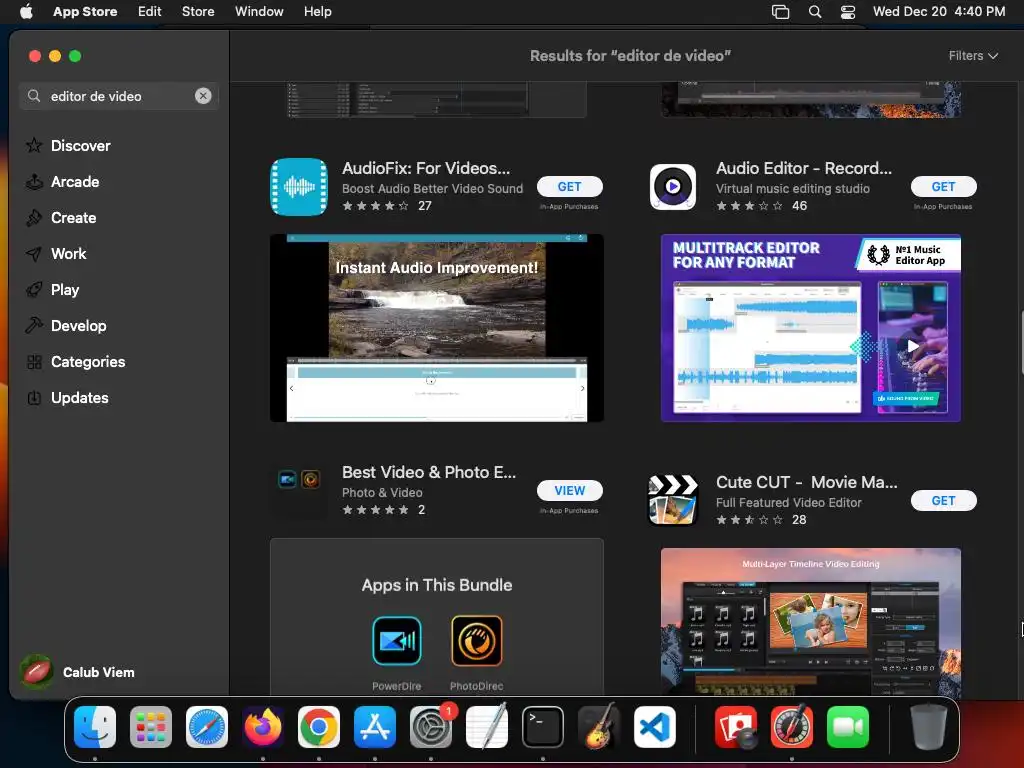View the Best Video & Photo bundle
The height and width of the screenshot is (768, 1024).
569,490
